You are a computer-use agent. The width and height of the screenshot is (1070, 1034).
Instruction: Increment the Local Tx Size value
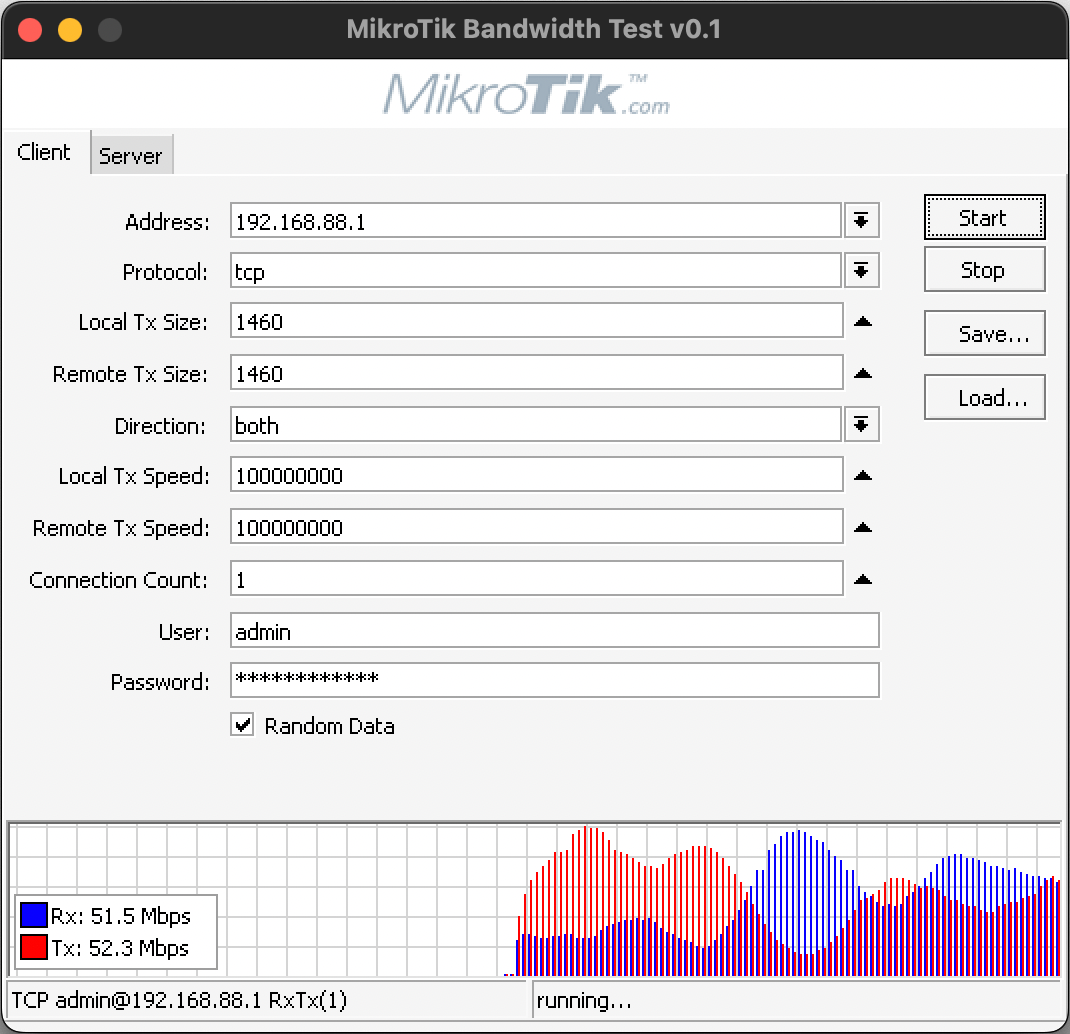click(x=861, y=321)
